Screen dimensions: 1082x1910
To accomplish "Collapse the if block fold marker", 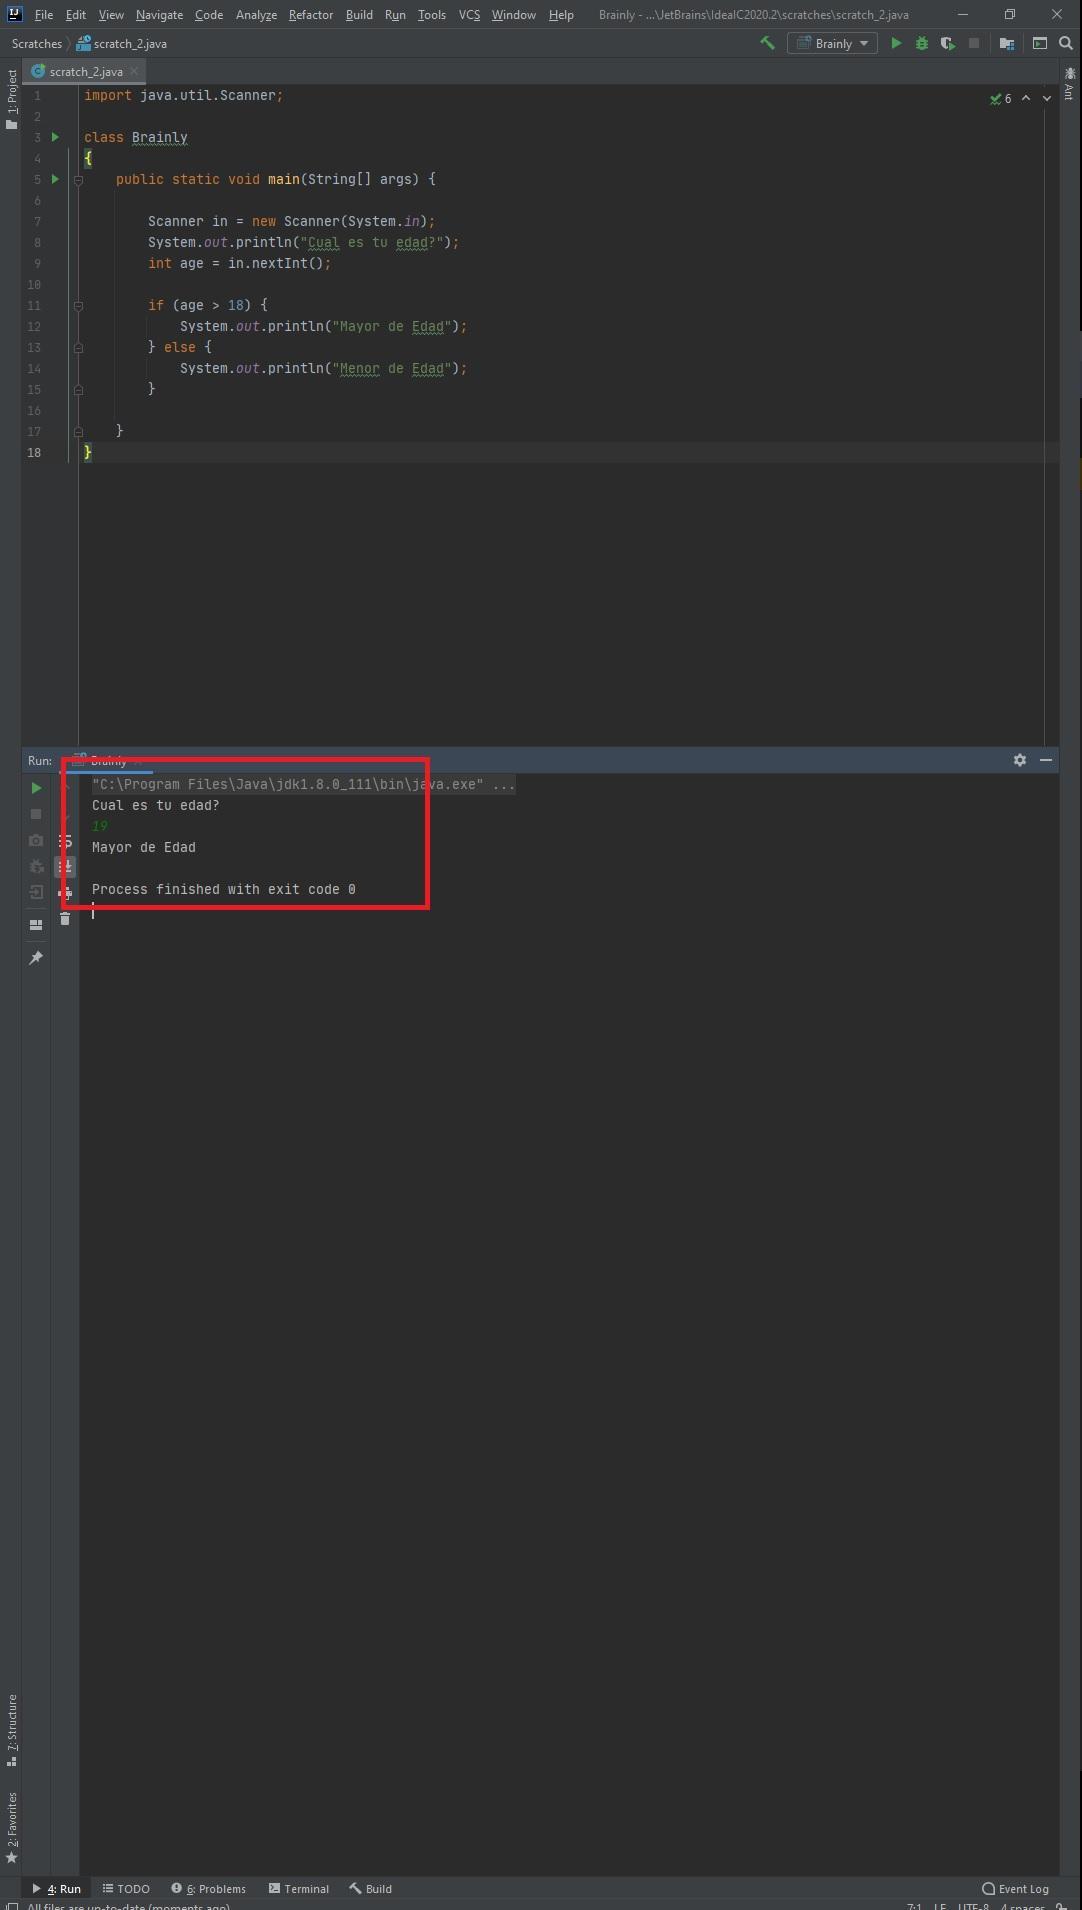I will pyautogui.click(x=78, y=306).
